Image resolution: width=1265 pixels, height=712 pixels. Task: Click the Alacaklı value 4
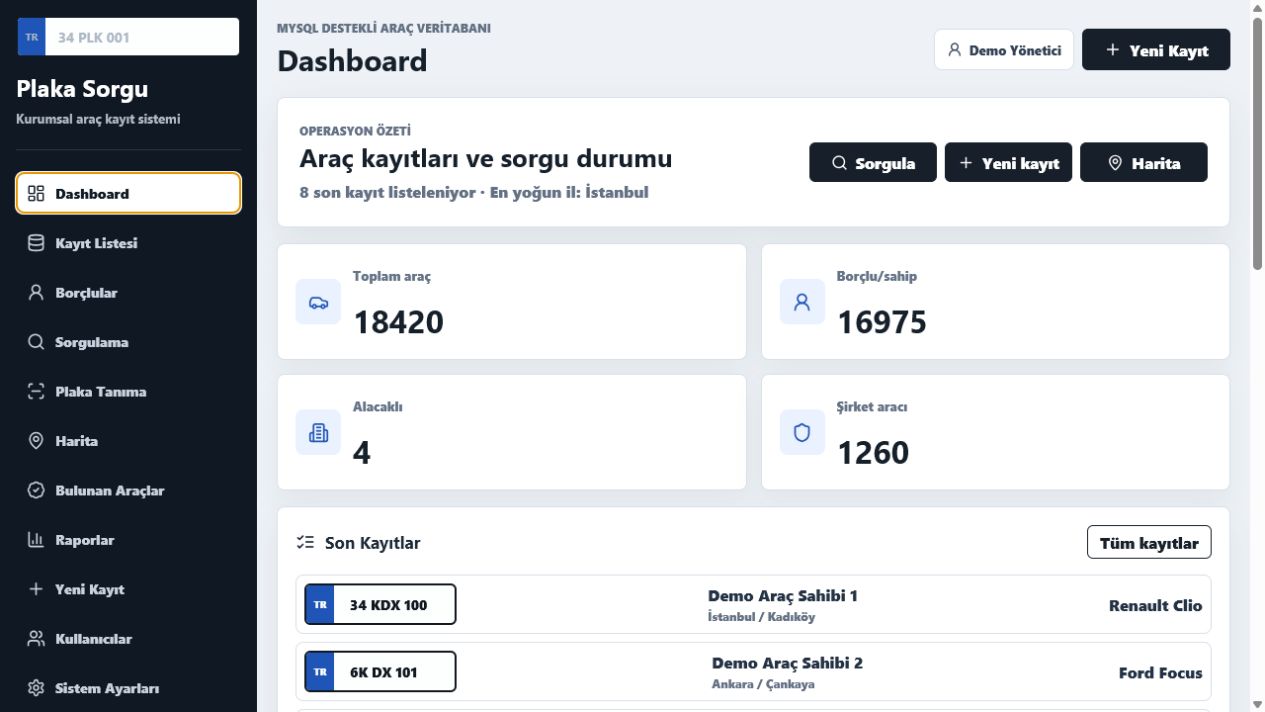(362, 453)
